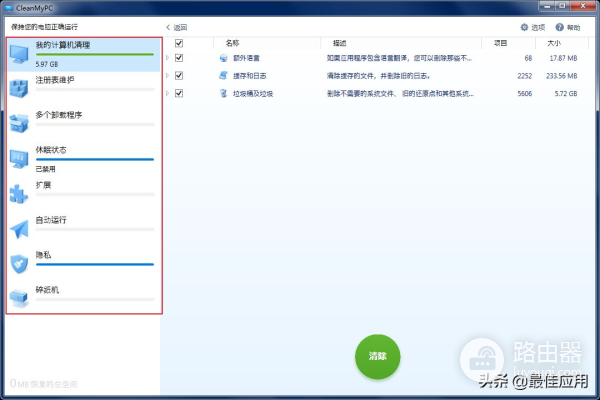This screenshot has height=400, width=600.
Task: Expand the 垃圾桶及垃圾 row arrow
Action: click(168, 93)
